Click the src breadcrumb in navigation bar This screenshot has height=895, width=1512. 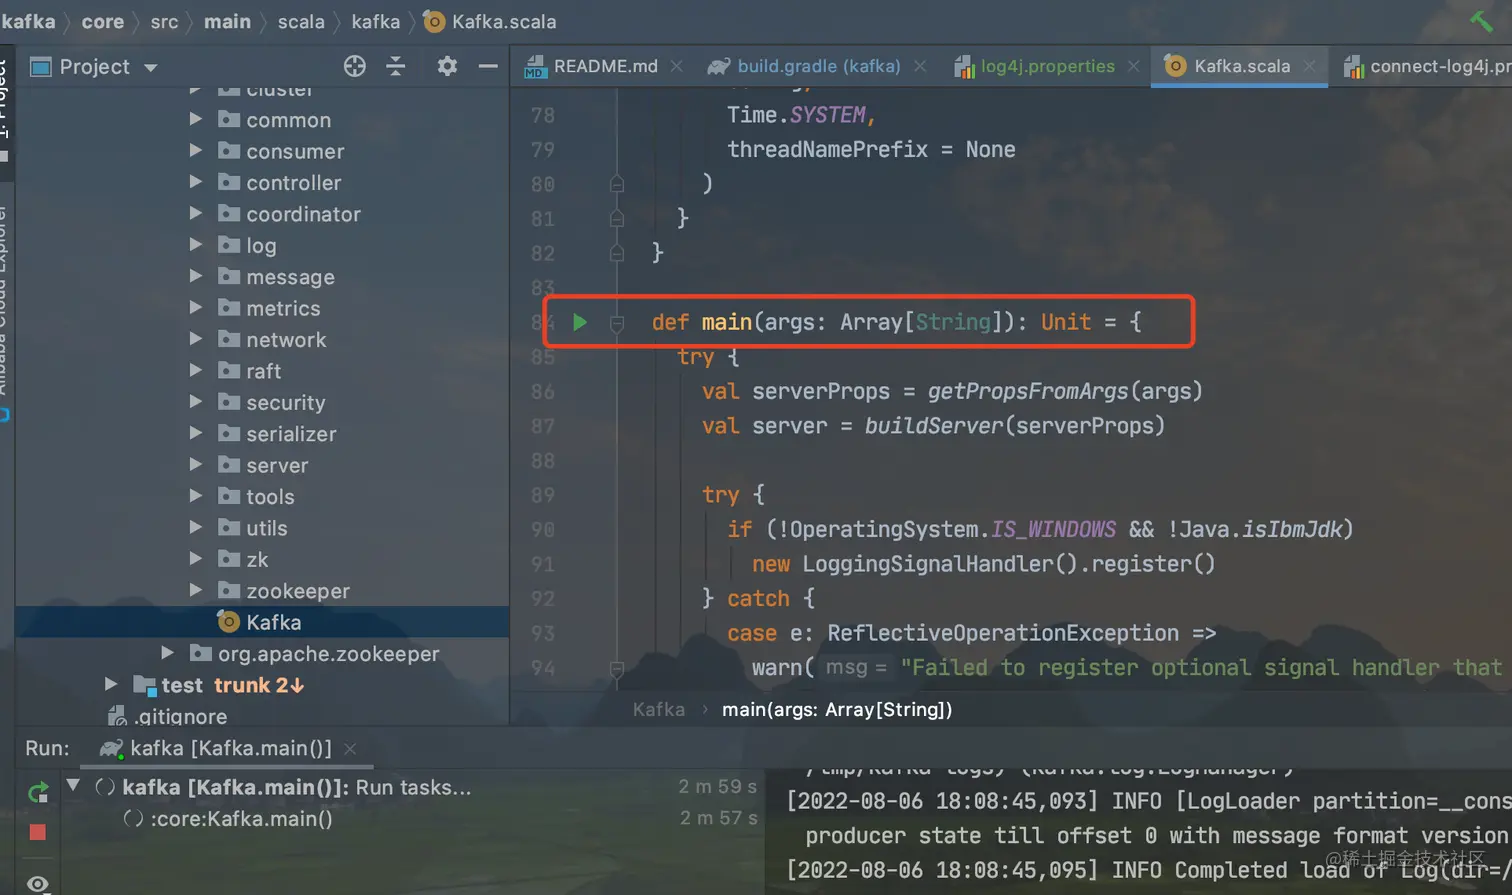point(164,21)
